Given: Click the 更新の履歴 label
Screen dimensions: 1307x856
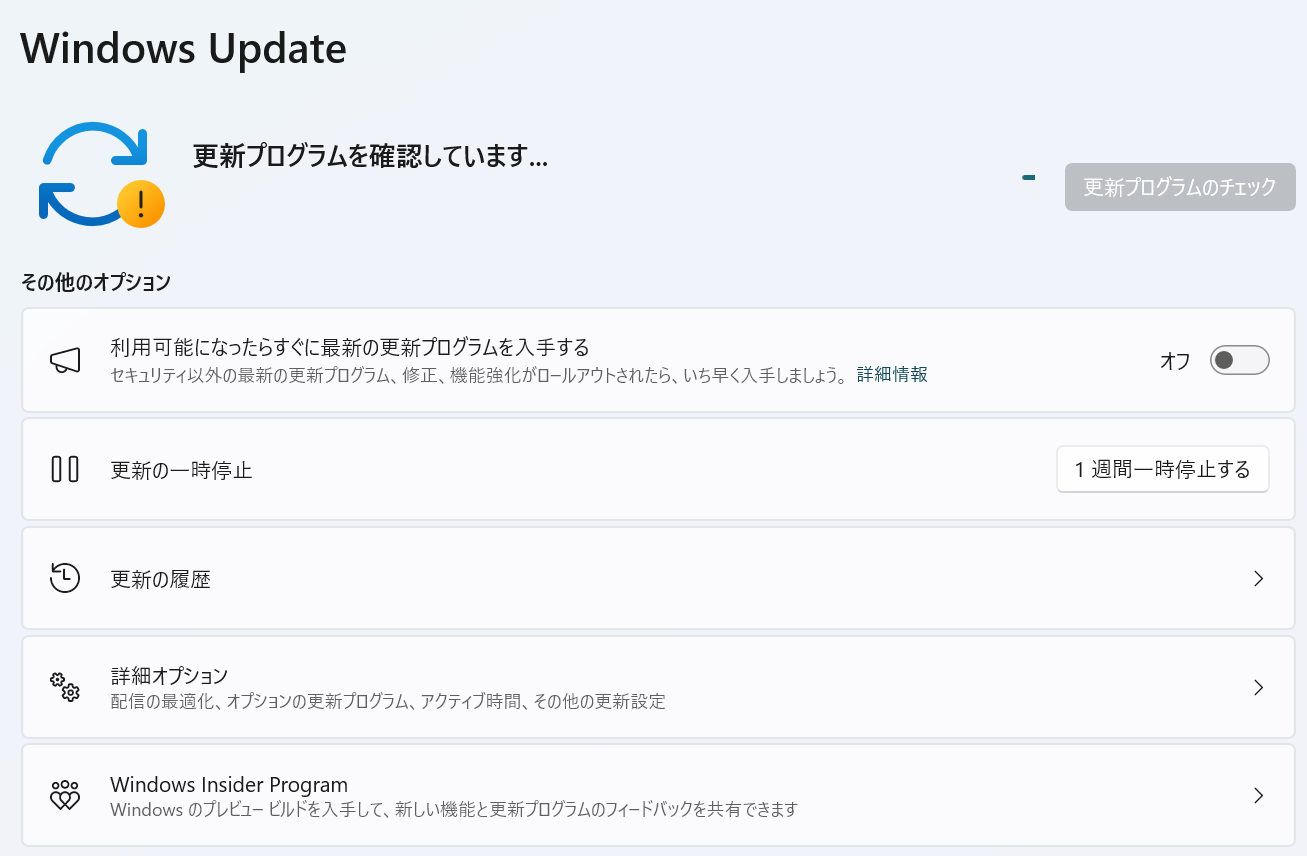Looking at the screenshot, I should (161, 579).
